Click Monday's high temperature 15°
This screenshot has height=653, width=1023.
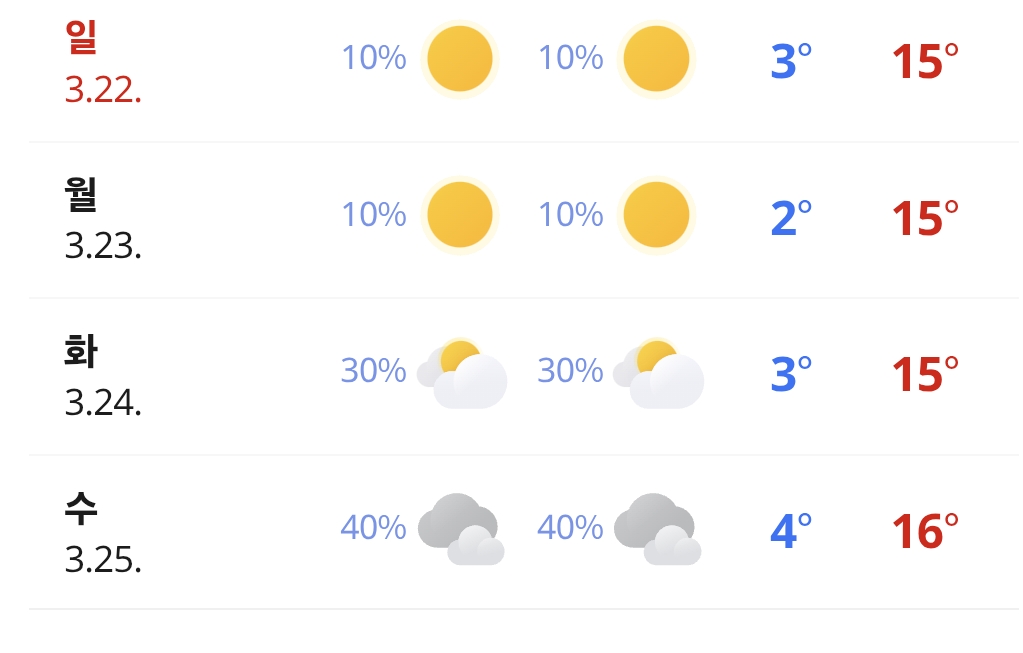(x=924, y=218)
